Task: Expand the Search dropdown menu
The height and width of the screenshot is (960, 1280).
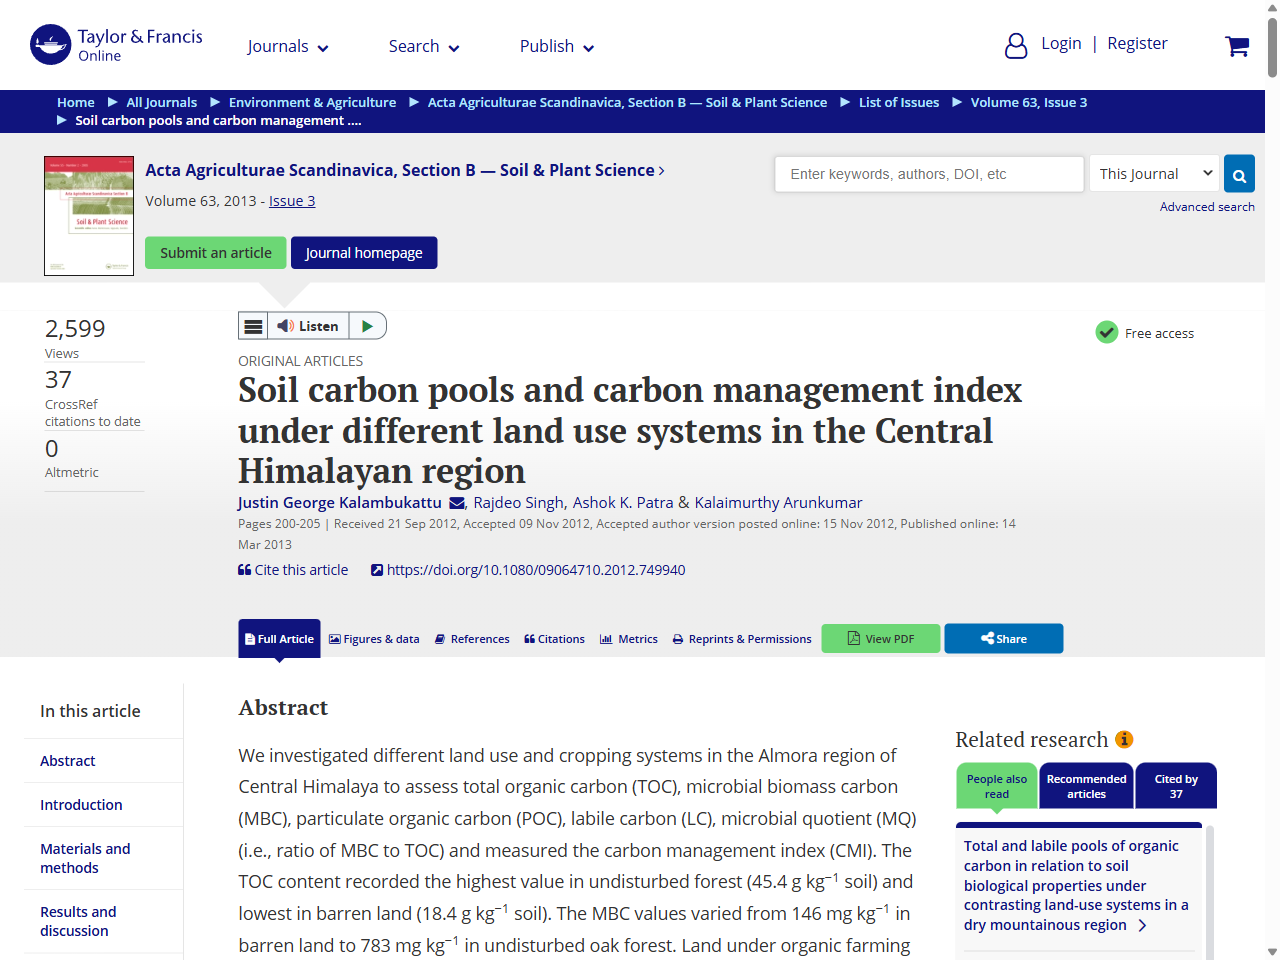Action: 424,46
